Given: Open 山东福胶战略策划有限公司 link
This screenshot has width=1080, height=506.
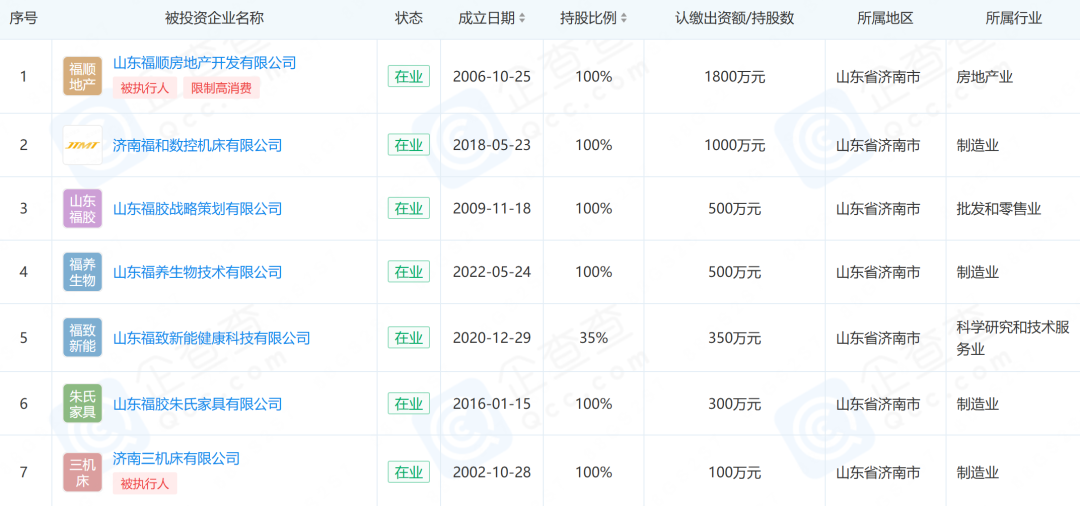Looking at the screenshot, I should pyautogui.click(x=198, y=209).
